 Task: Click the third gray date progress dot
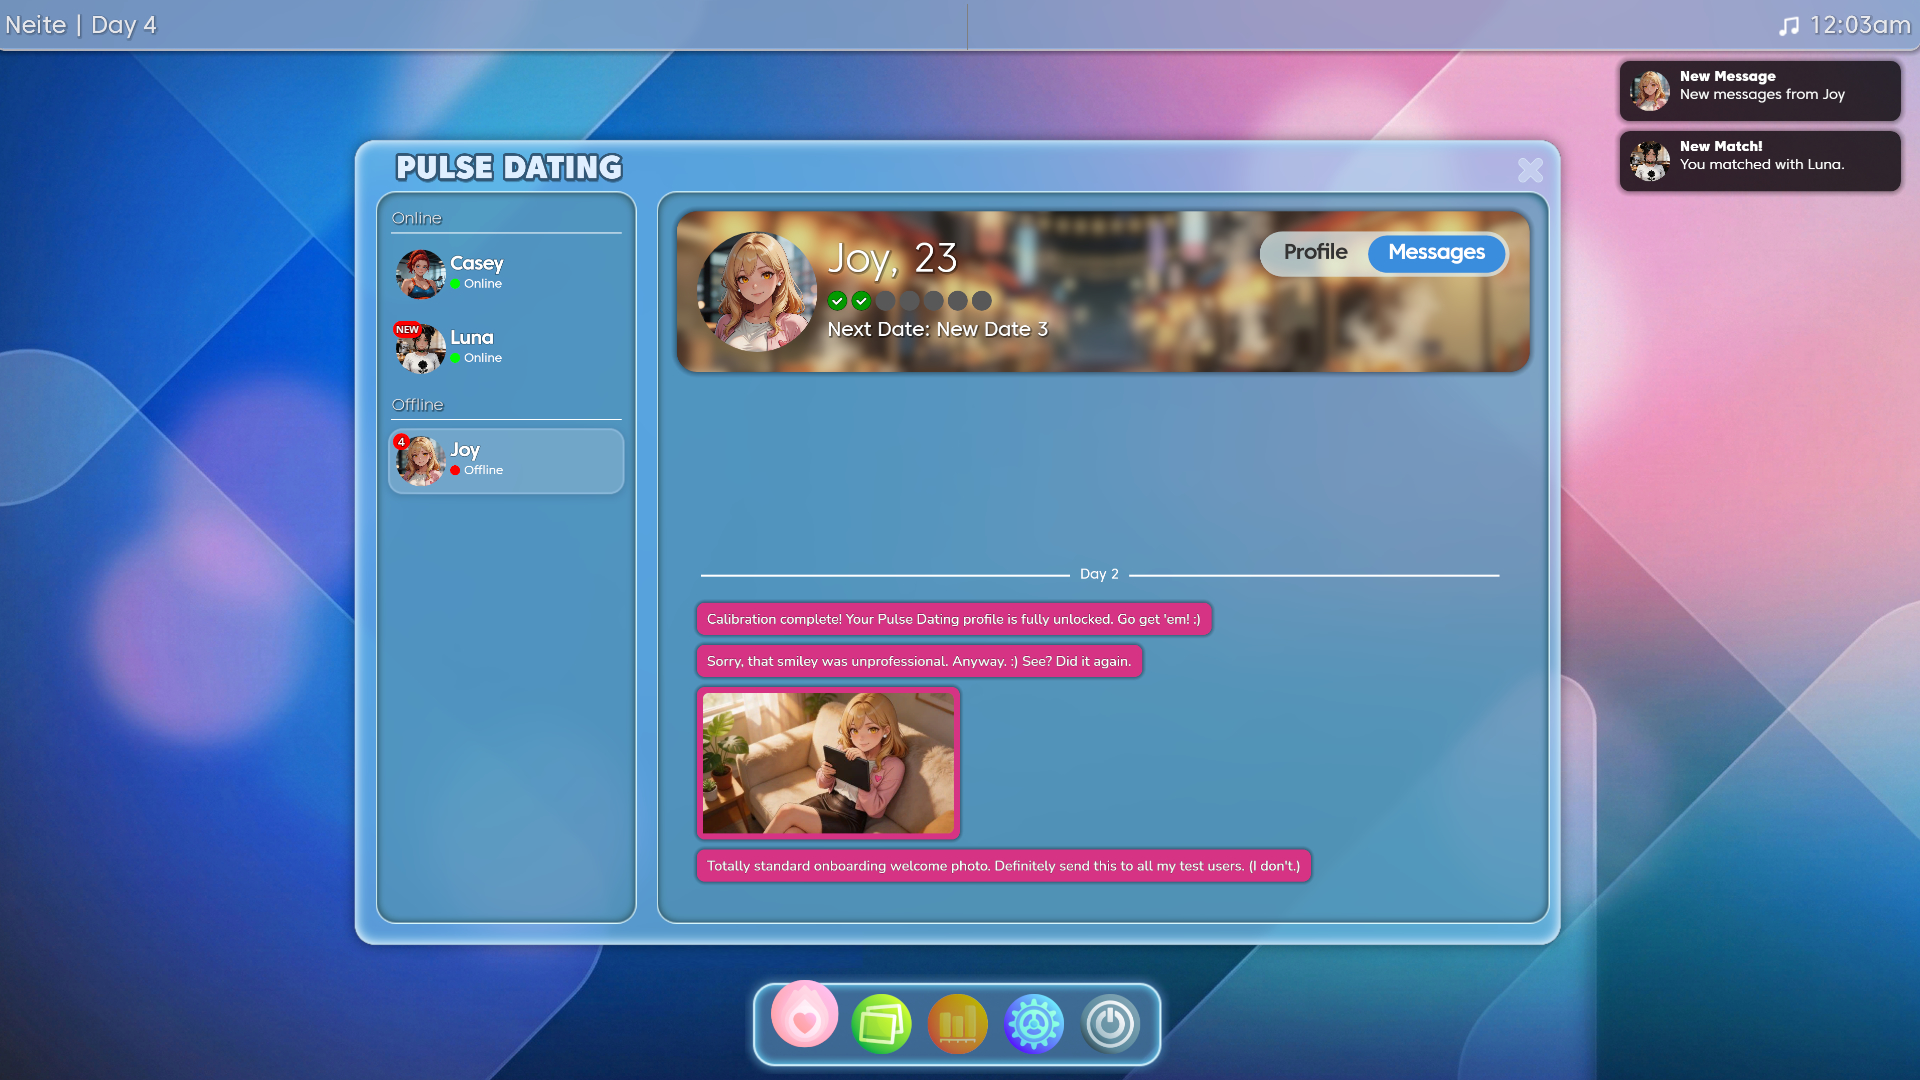coord(886,301)
